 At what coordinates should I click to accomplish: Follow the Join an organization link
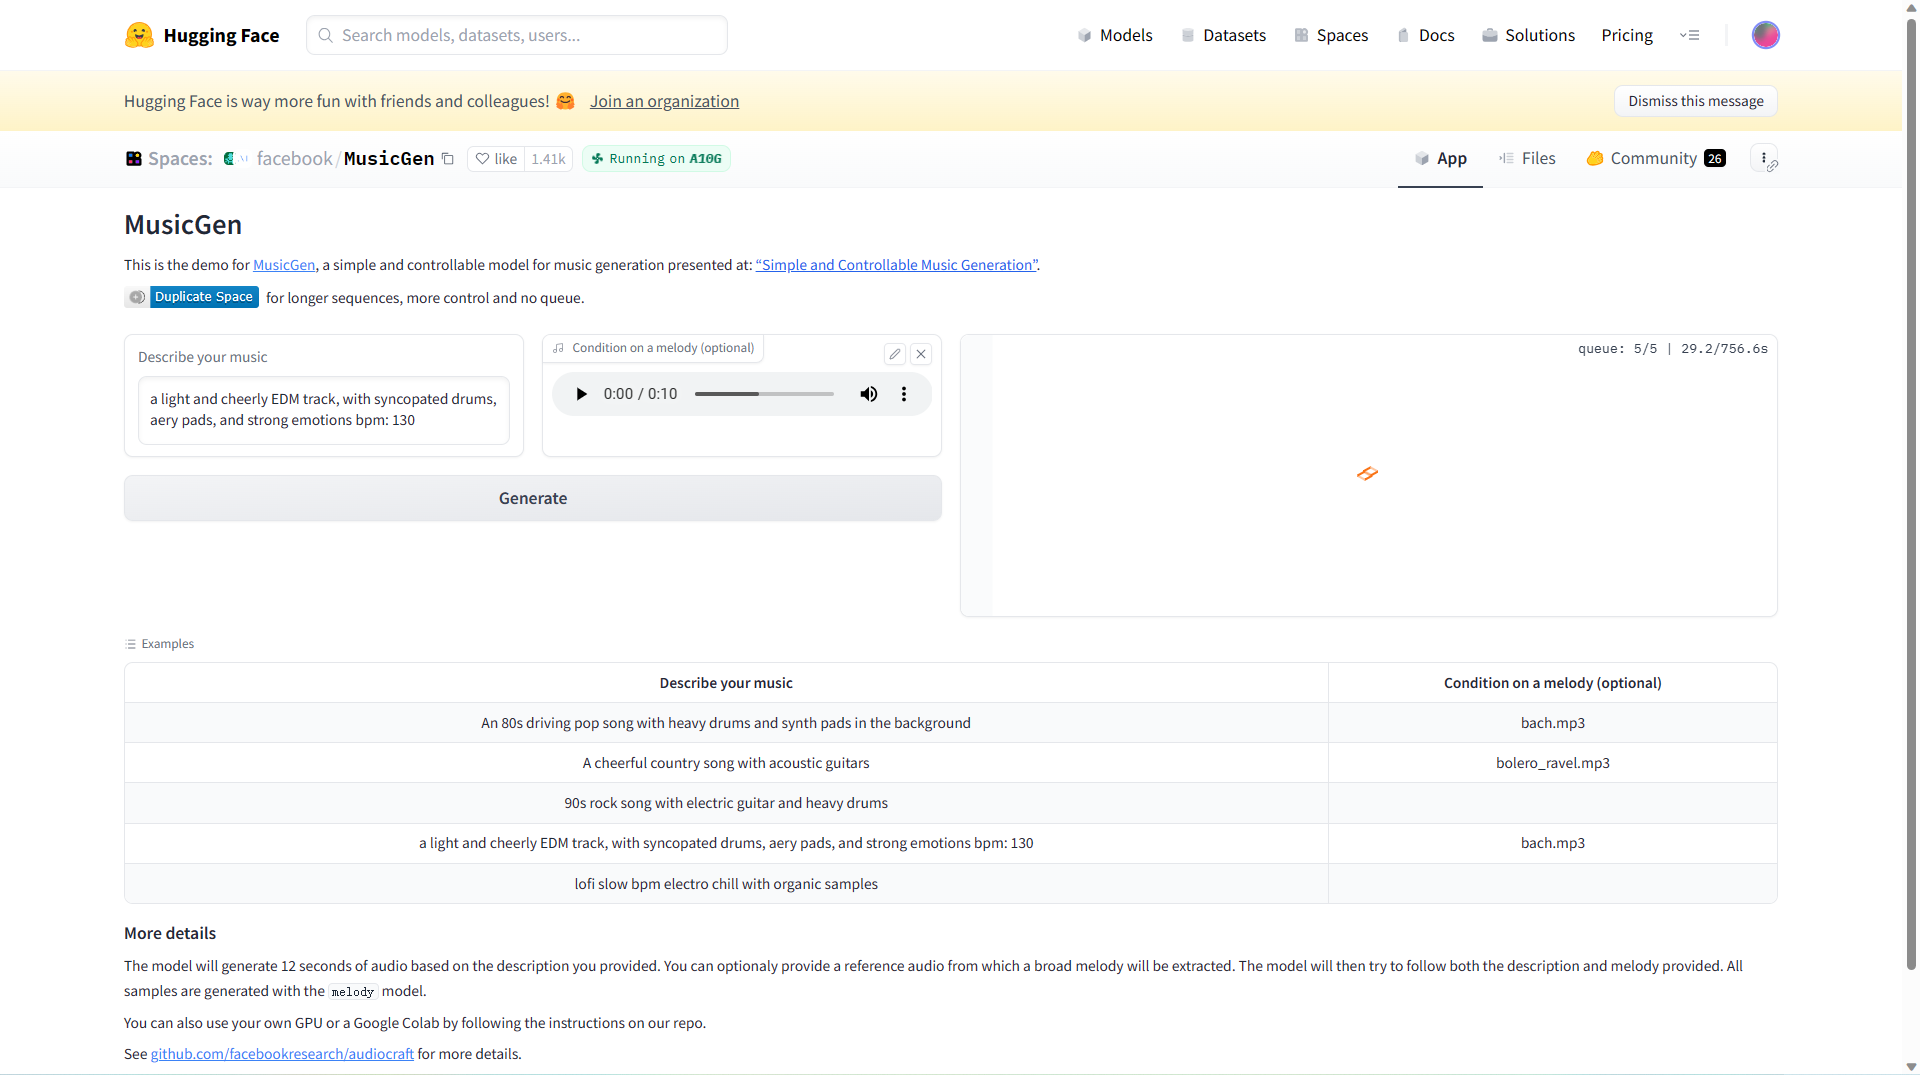(664, 101)
